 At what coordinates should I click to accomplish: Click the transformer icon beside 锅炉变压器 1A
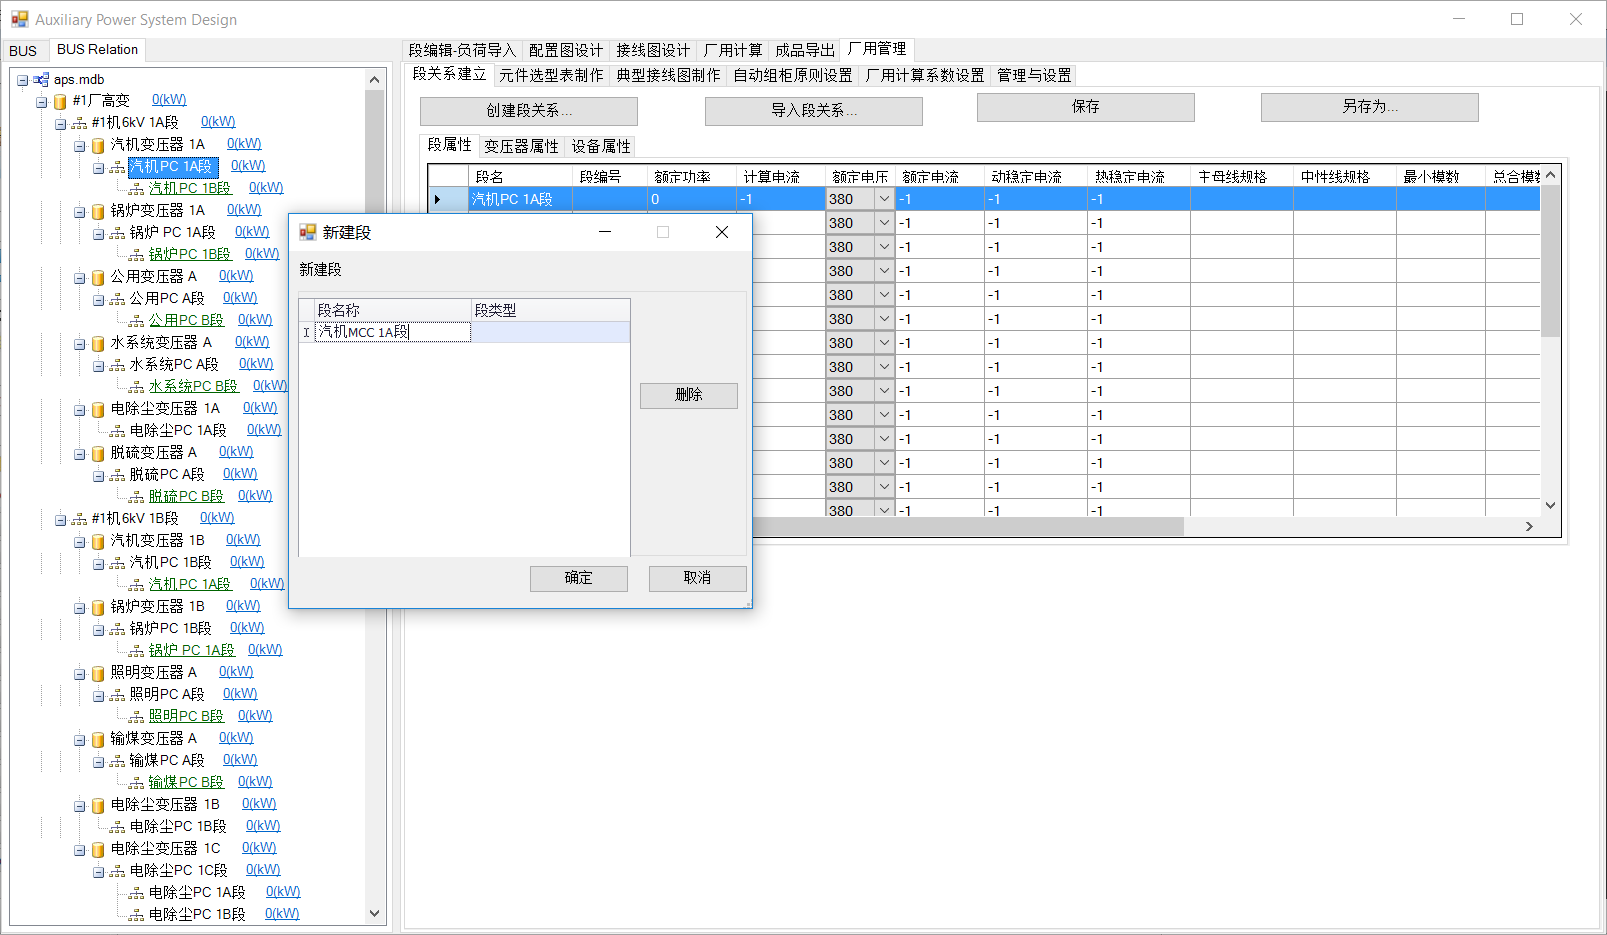click(x=98, y=211)
